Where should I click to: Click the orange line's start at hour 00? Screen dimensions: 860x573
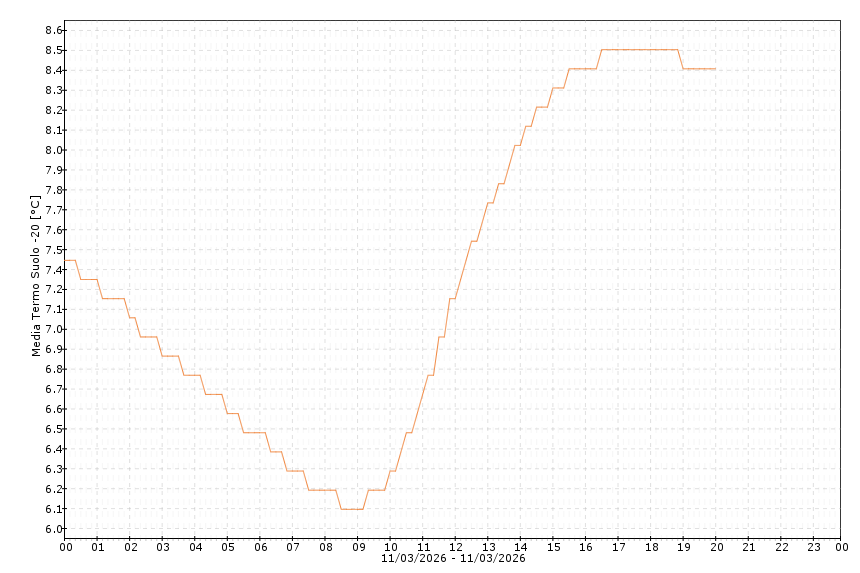pos(66,260)
